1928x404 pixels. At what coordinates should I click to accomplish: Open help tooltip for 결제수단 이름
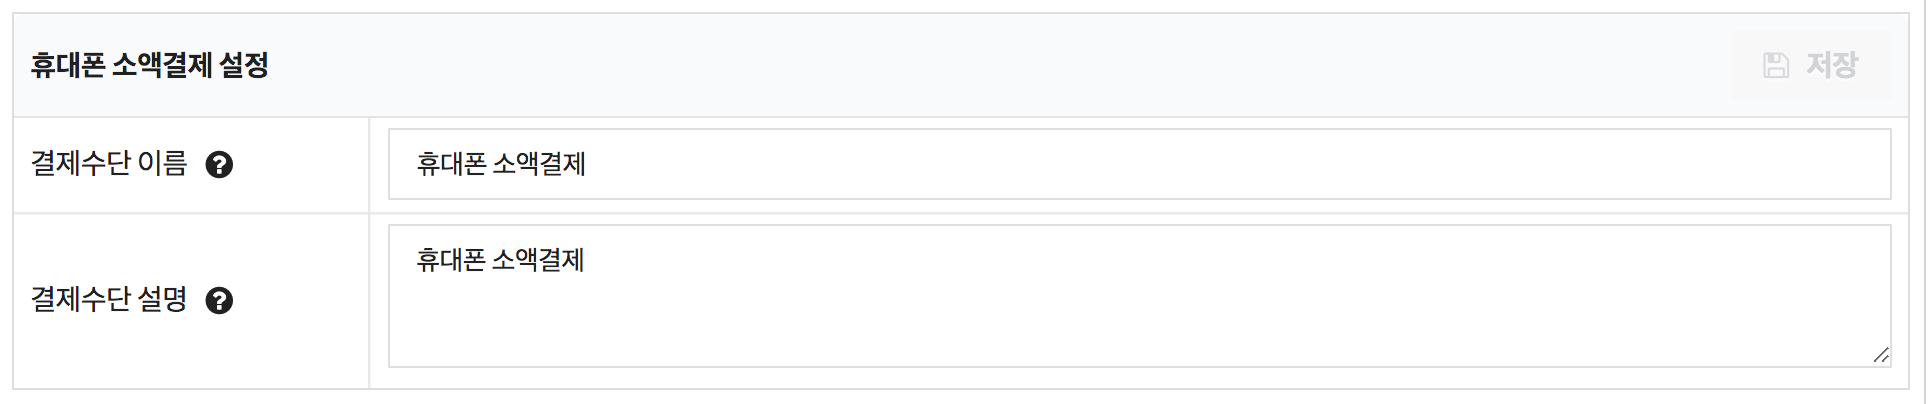(x=219, y=165)
